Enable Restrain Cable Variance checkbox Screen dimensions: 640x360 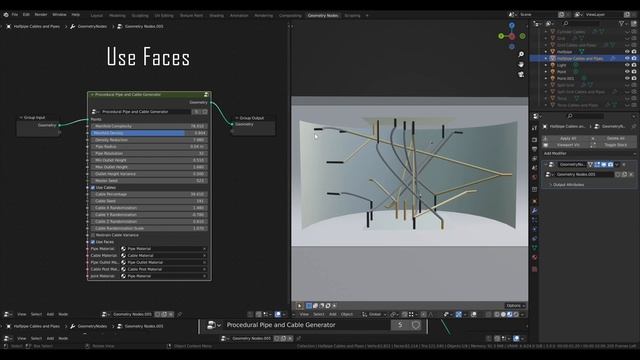pos(93,235)
